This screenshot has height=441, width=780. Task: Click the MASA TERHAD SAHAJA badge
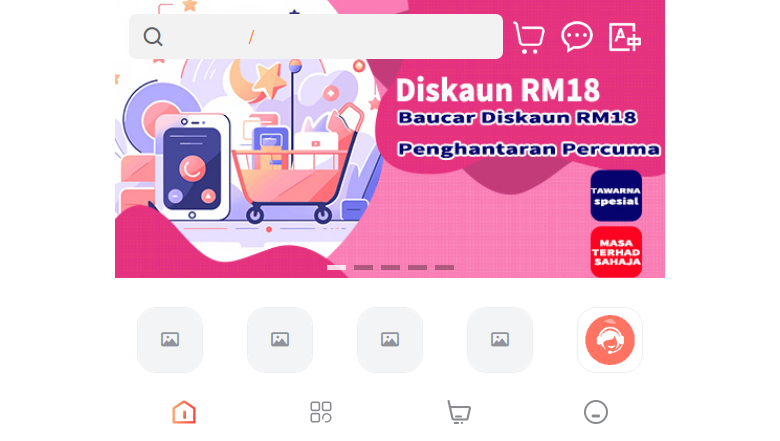click(x=616, y=252)
